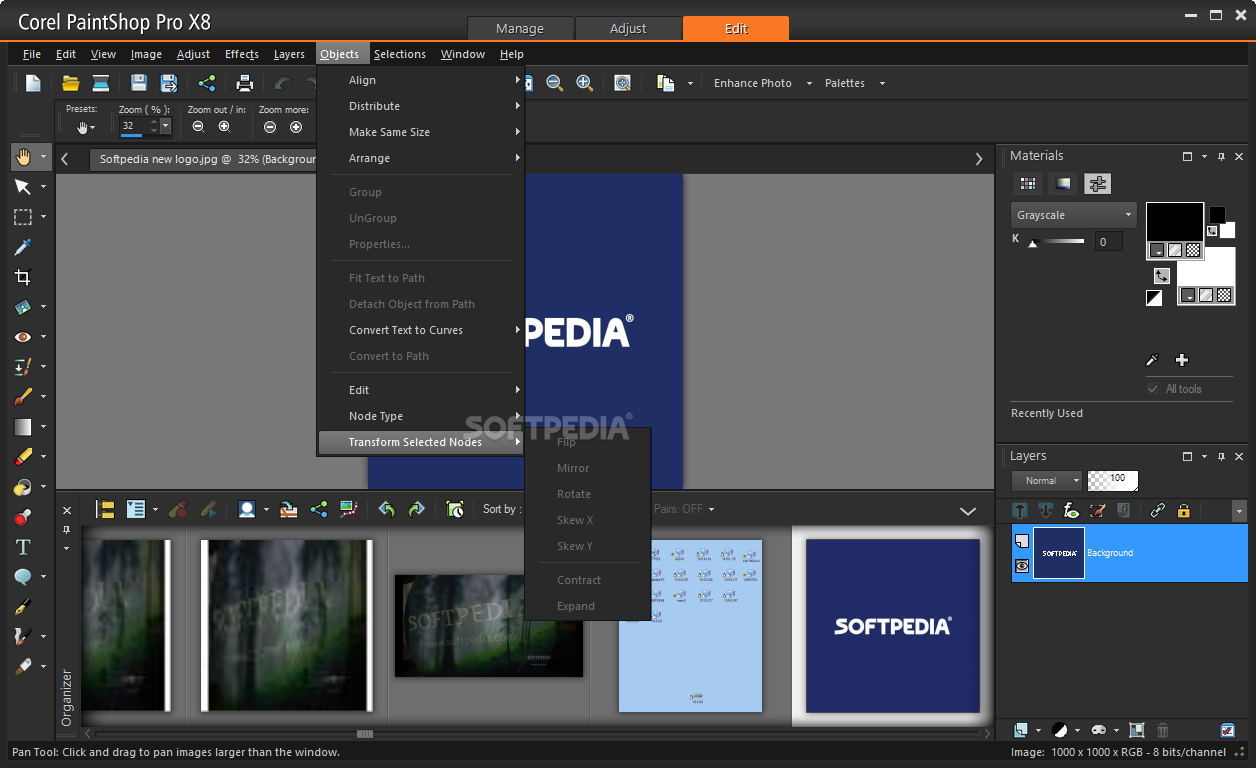This screenshot has width=1256, height=768.
Task: Toggle background transparent material button
Action: pyautogui.click(x=1222, y=295)
